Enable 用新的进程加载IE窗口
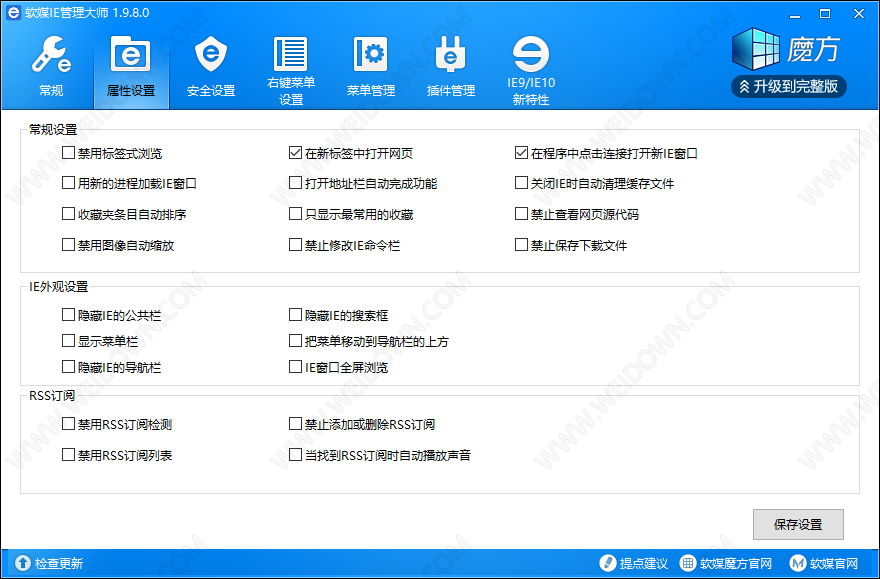This screenshot has height=579, width=880. coord(68,183)
